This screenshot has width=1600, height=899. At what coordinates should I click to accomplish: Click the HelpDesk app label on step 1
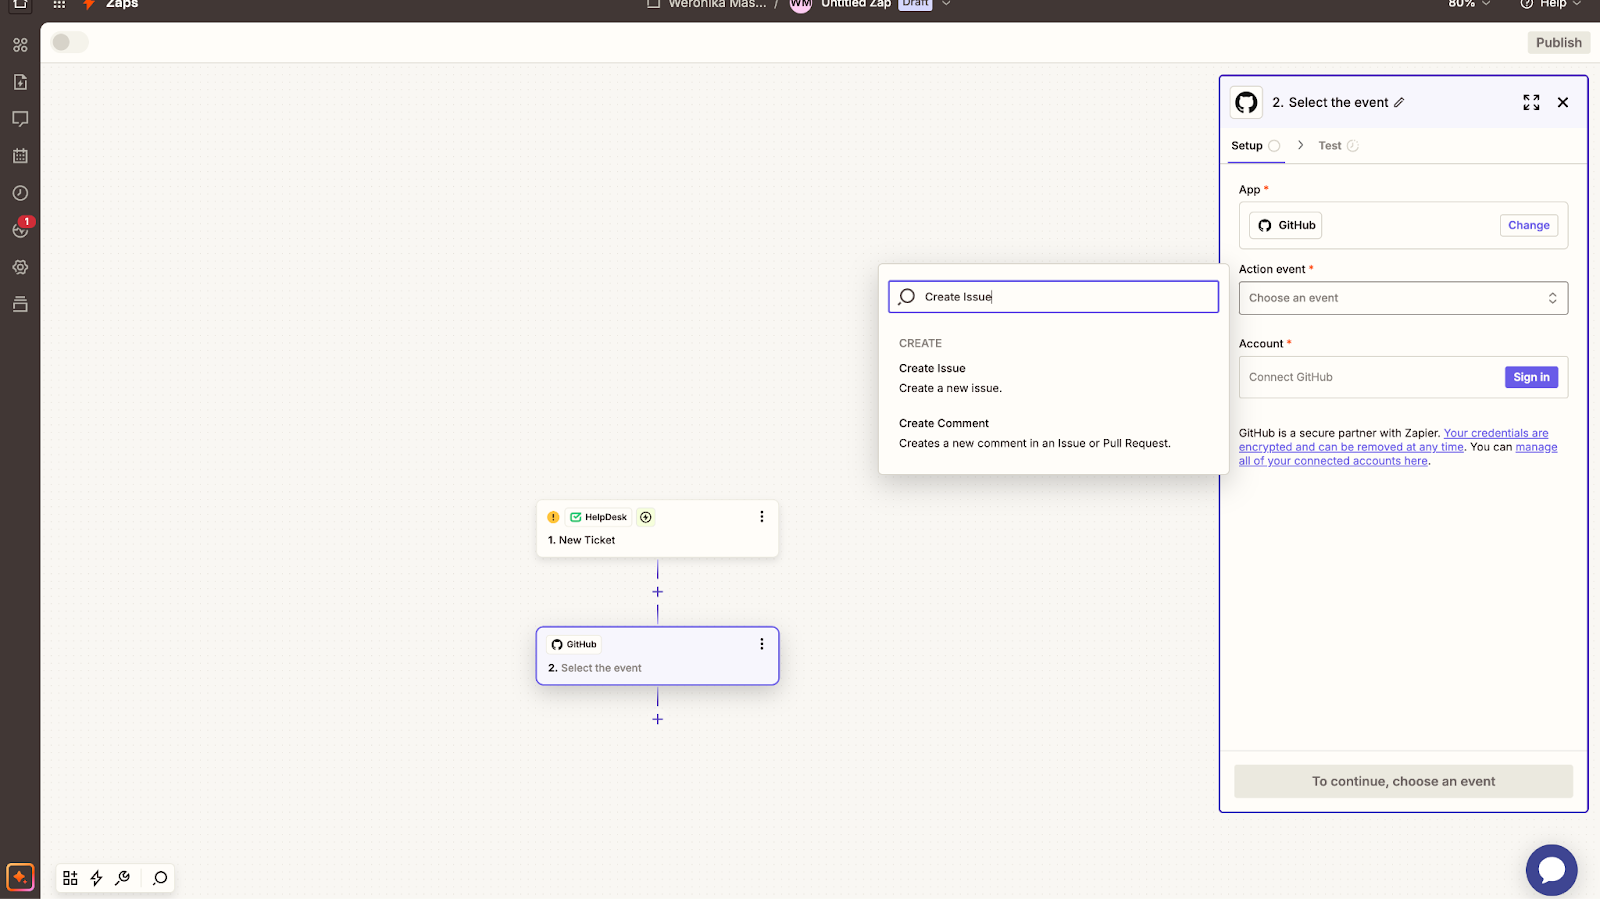click(x=598, y=517)
